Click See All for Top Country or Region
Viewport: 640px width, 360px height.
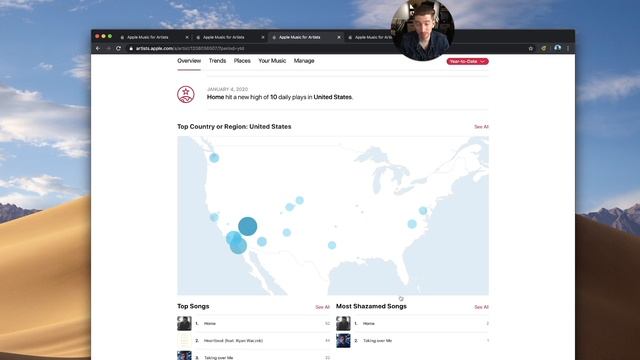click(x=481, y=127)
